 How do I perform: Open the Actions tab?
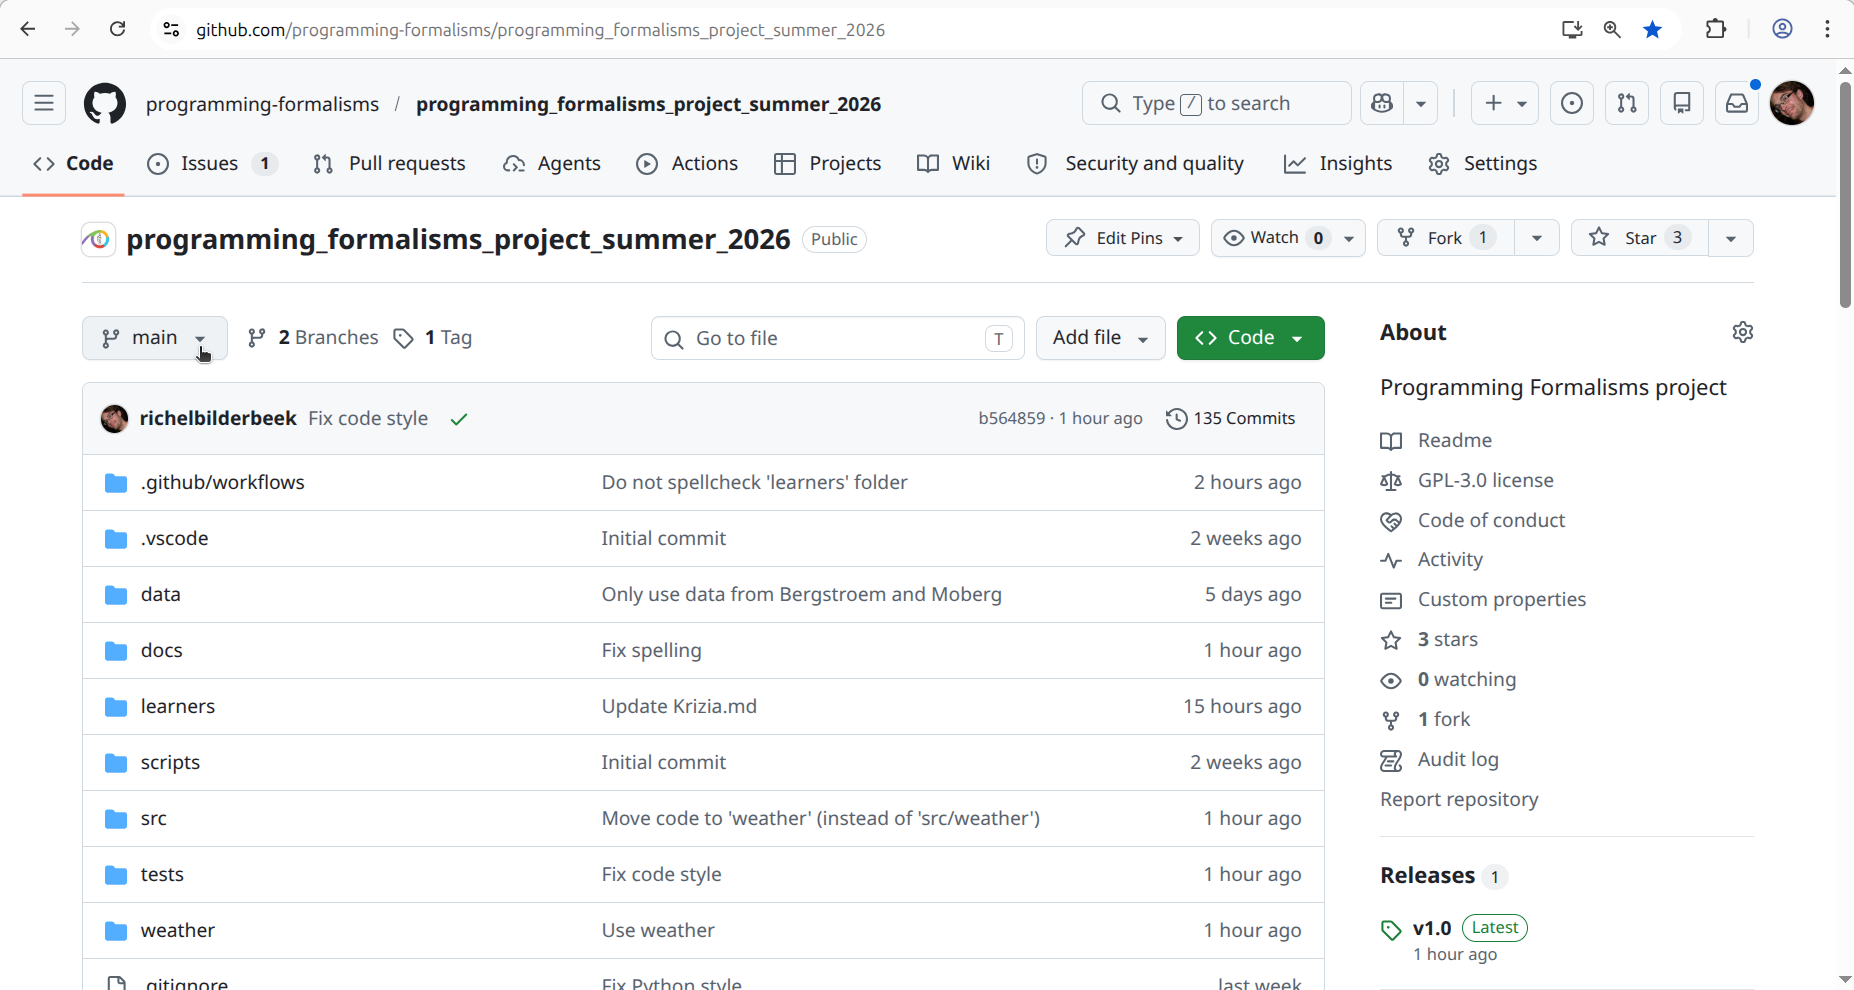pyautogui.click(x=688, y=164)
